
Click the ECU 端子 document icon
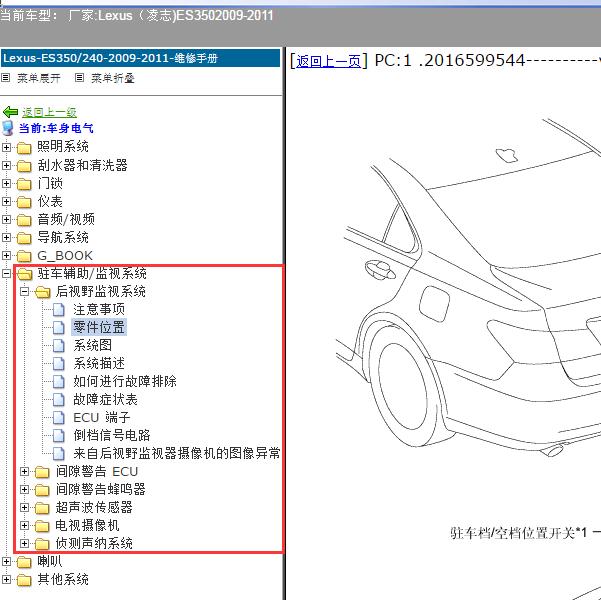(59, 418)
